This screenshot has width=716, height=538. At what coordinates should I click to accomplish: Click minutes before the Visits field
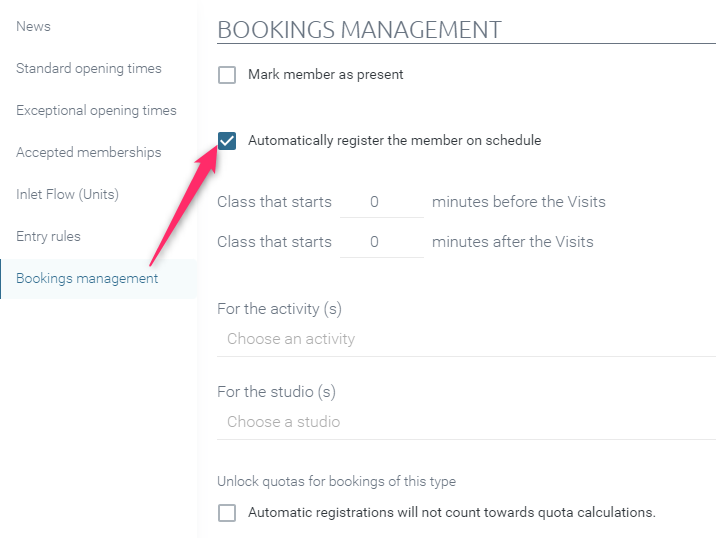[x=382, y=202]
